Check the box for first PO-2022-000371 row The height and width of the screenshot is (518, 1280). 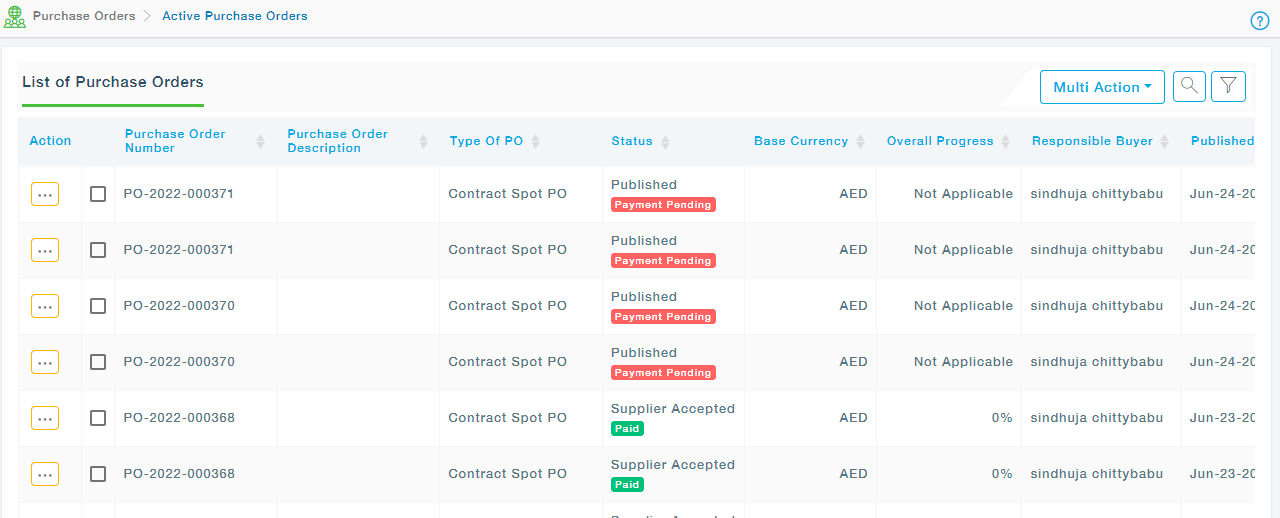(98, 194)
